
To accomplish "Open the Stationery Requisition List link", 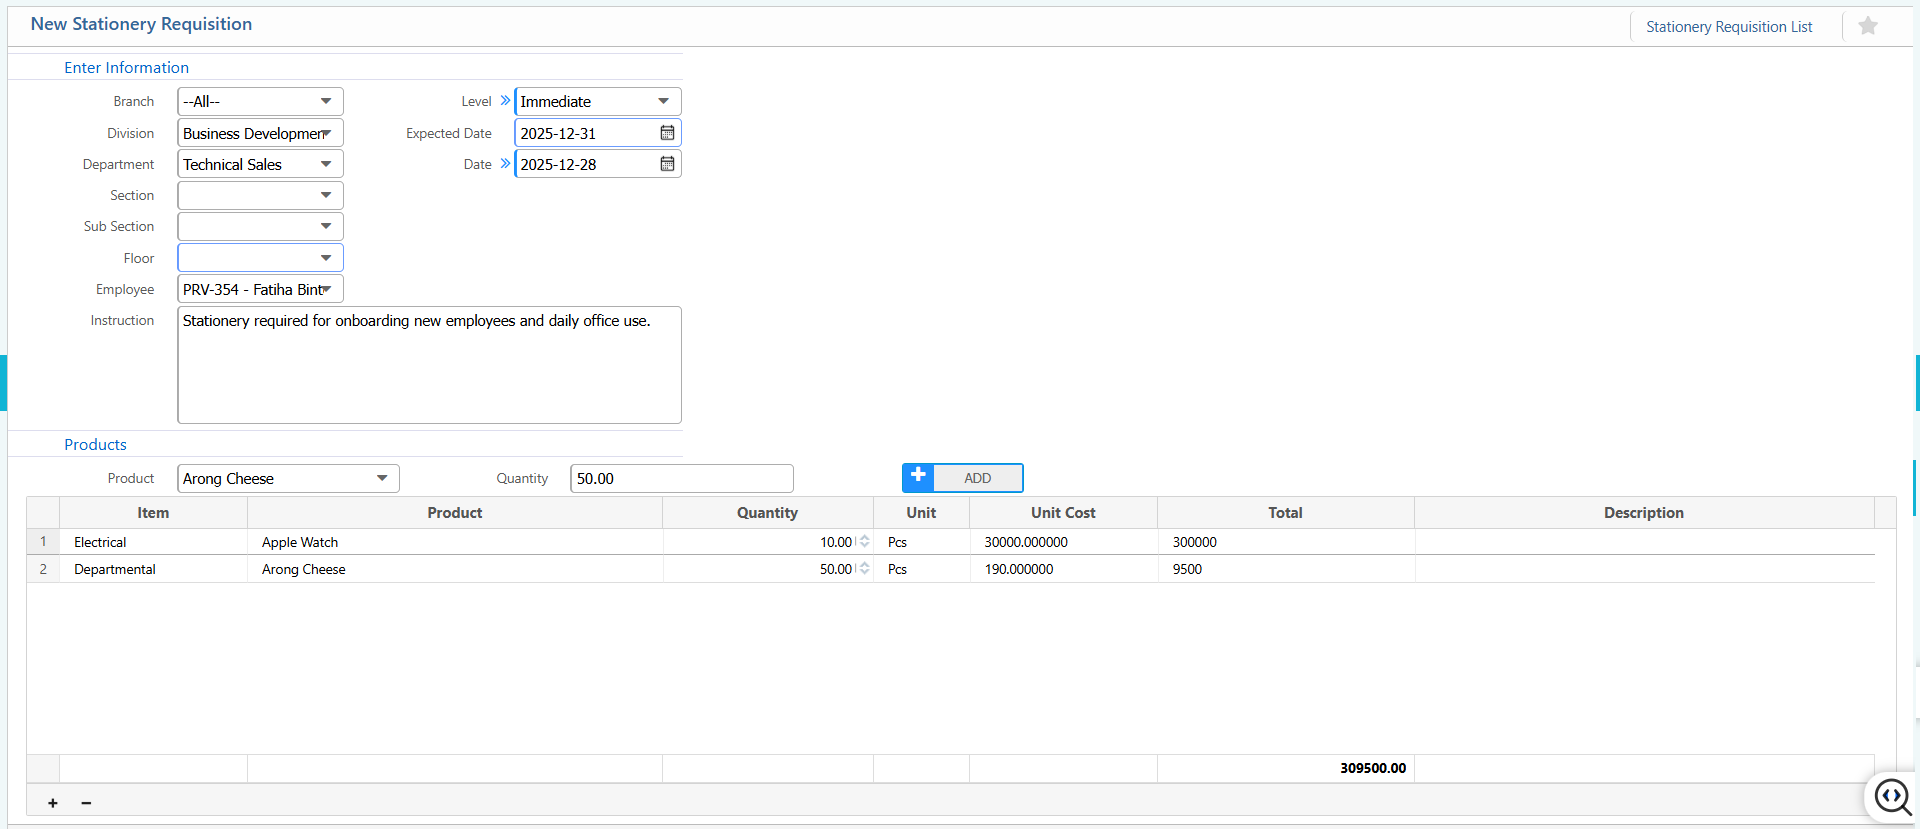I will pyautogui.click(x=1729, y=27).
